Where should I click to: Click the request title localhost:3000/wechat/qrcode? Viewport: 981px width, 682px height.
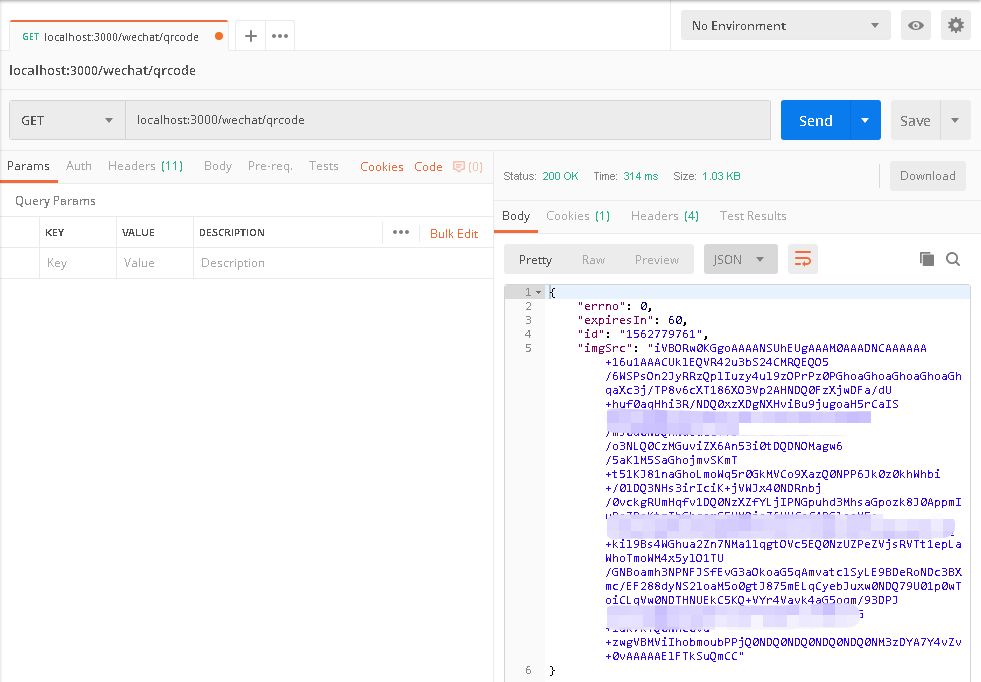coord(102,70)
